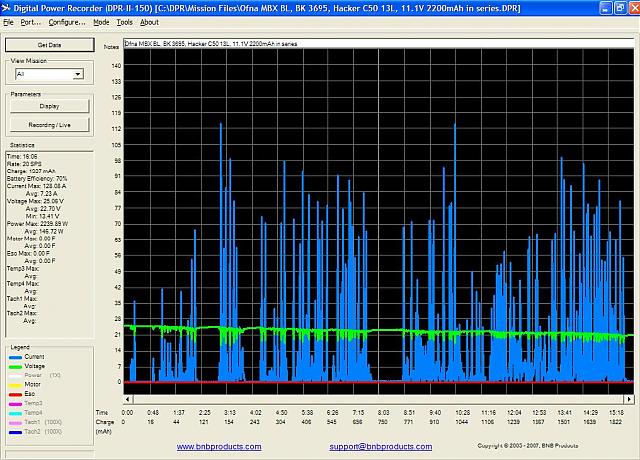Select the green Voltage legend swatch
Screen dimensions: 640x460
(14, 365)
